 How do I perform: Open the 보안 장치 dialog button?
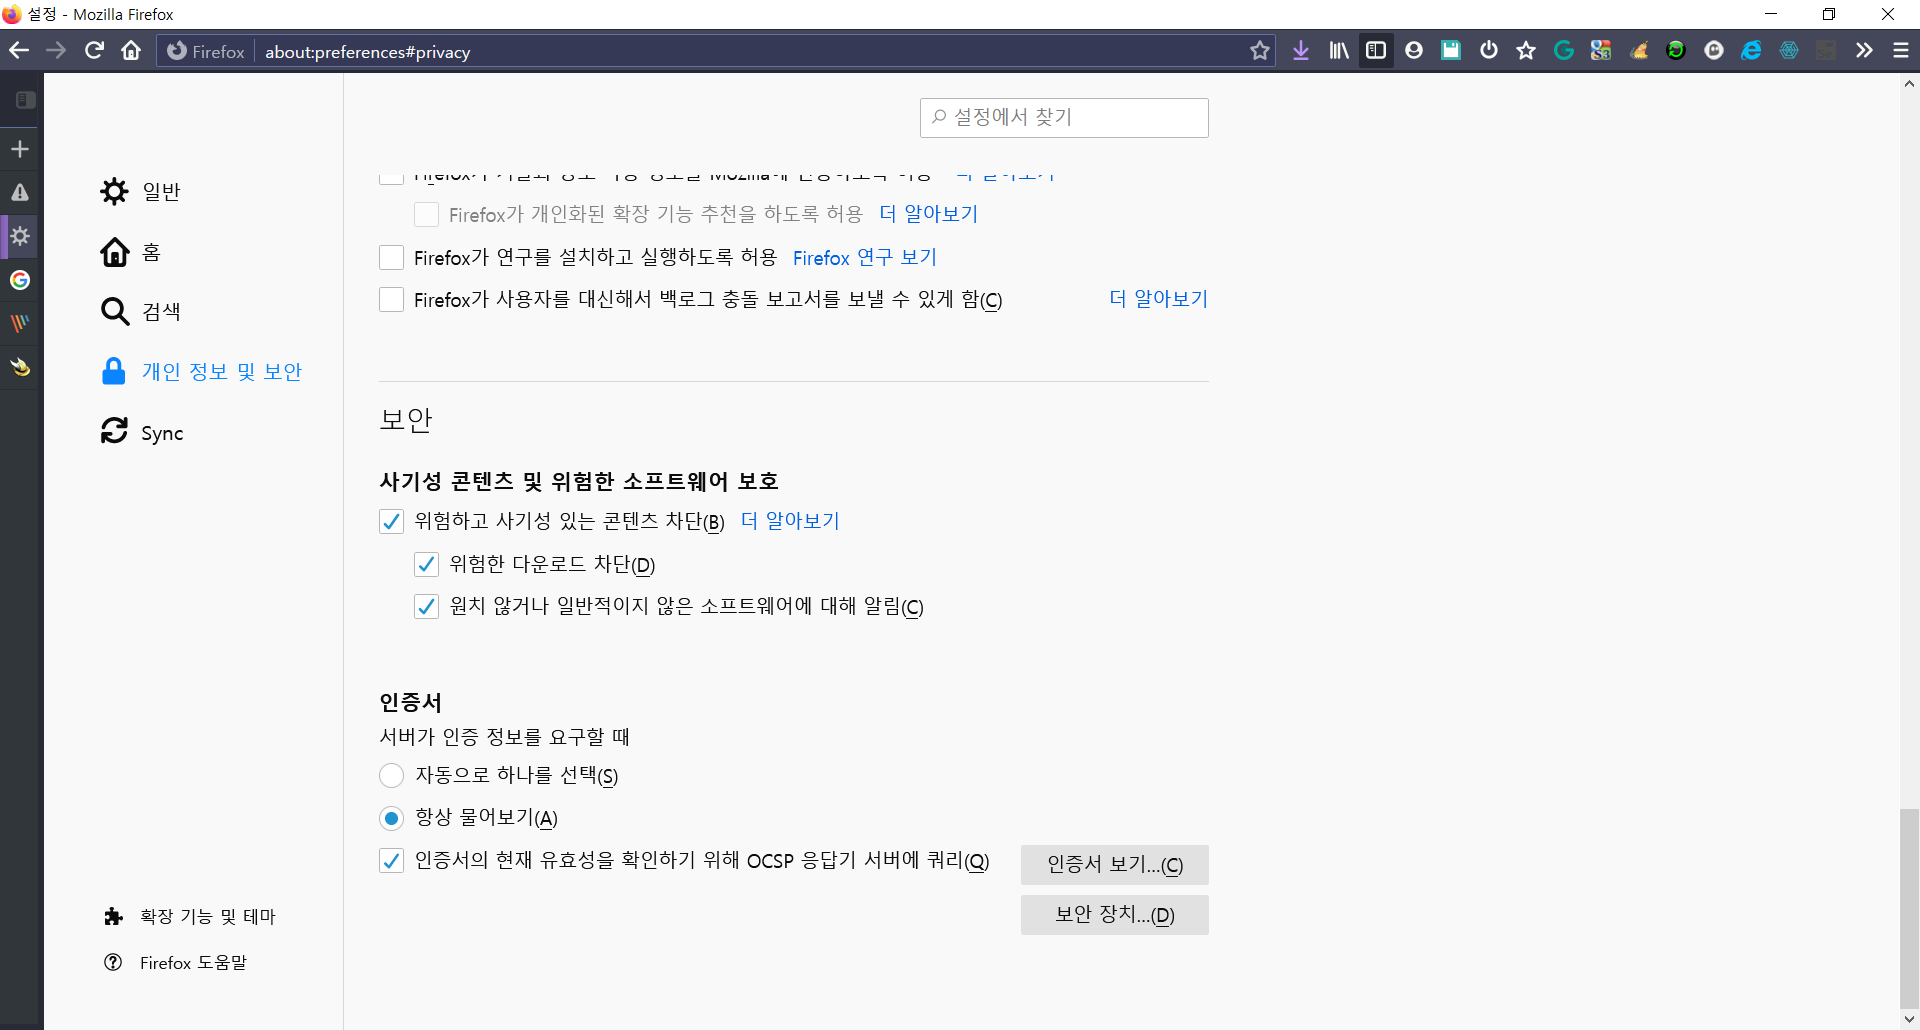[x=1114, y=914]
